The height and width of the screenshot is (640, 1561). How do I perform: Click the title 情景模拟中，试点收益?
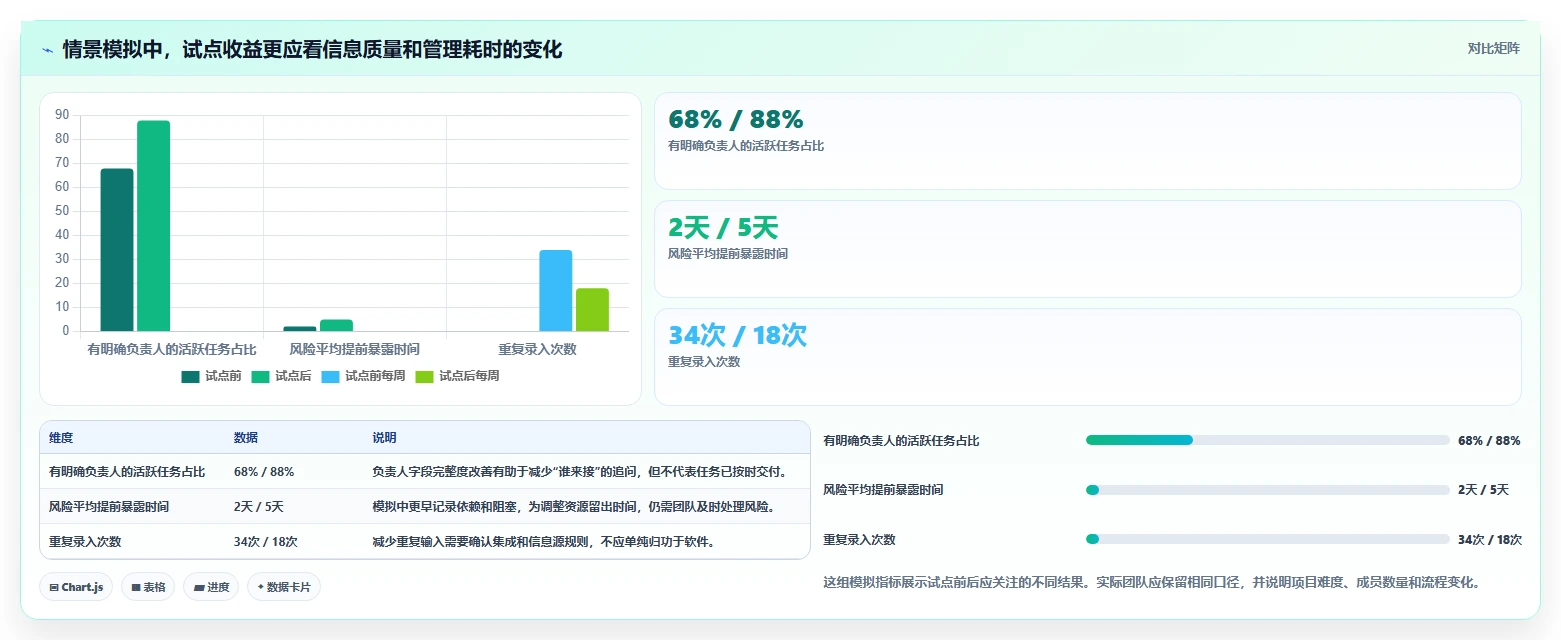[x=312, y=49]
